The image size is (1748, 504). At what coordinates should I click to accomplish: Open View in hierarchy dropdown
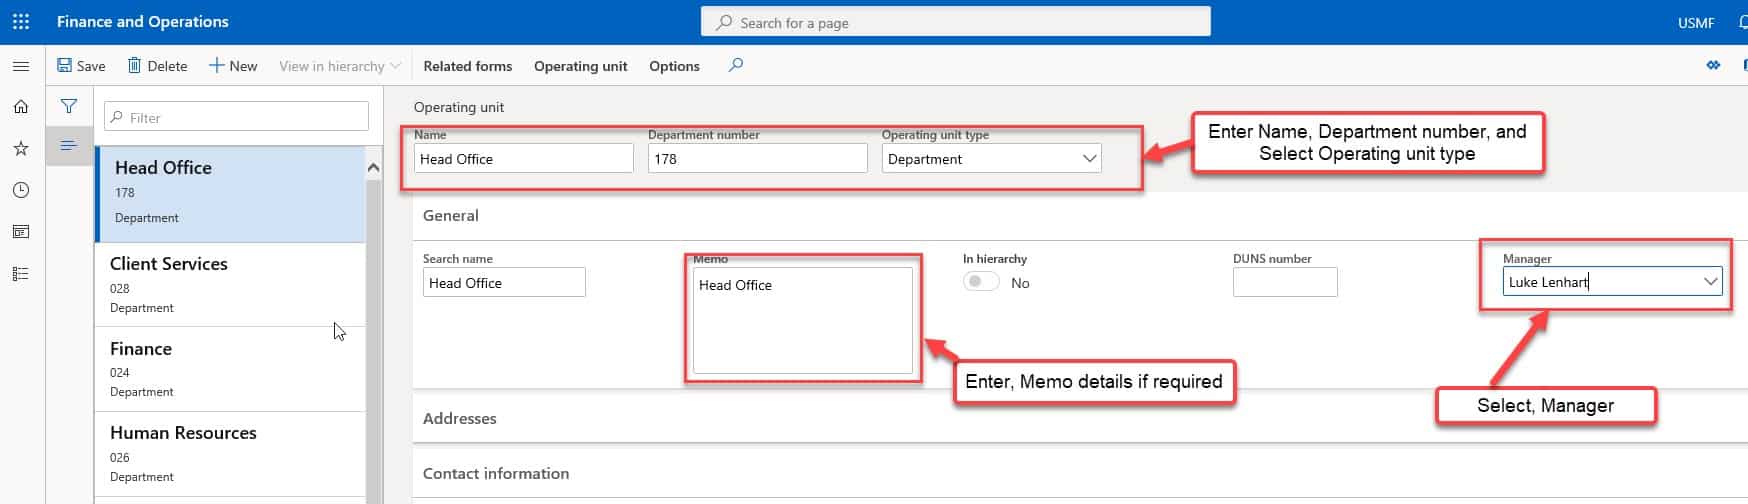pyautogui.click(x=340, y=66)
